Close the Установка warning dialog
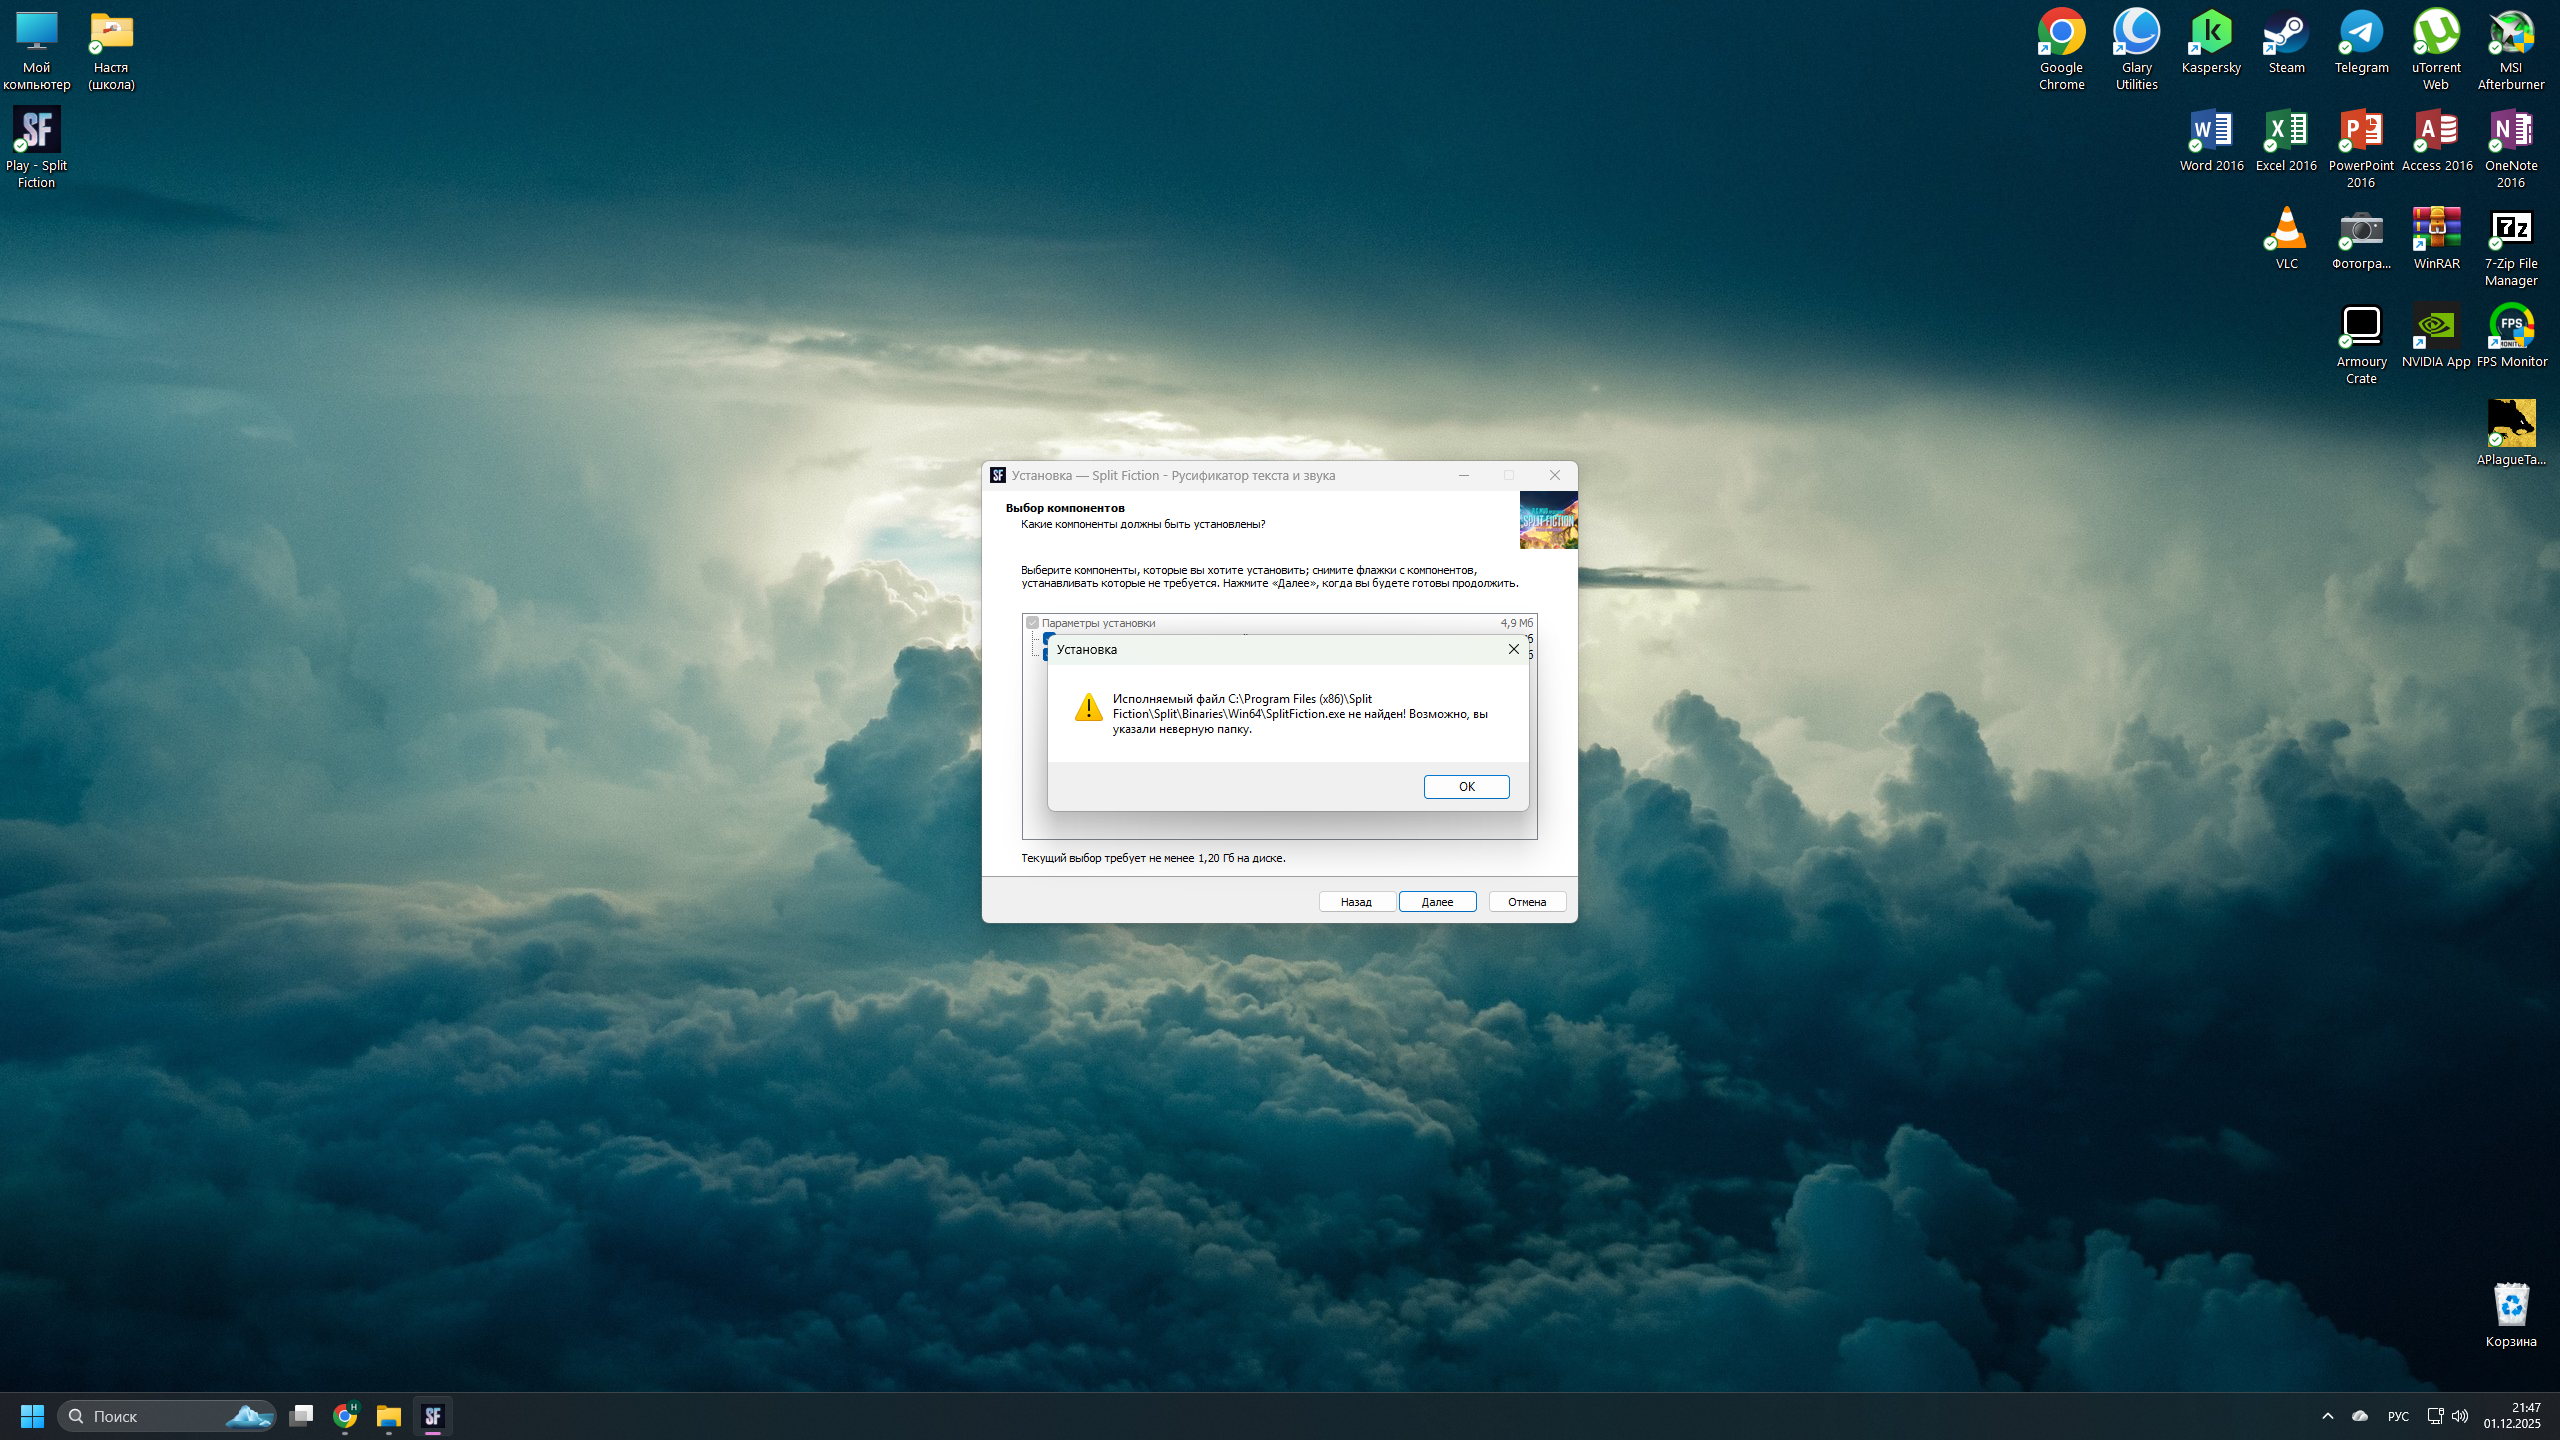Viewport: 2560px width, 1440px height. tap(1513, 649)
